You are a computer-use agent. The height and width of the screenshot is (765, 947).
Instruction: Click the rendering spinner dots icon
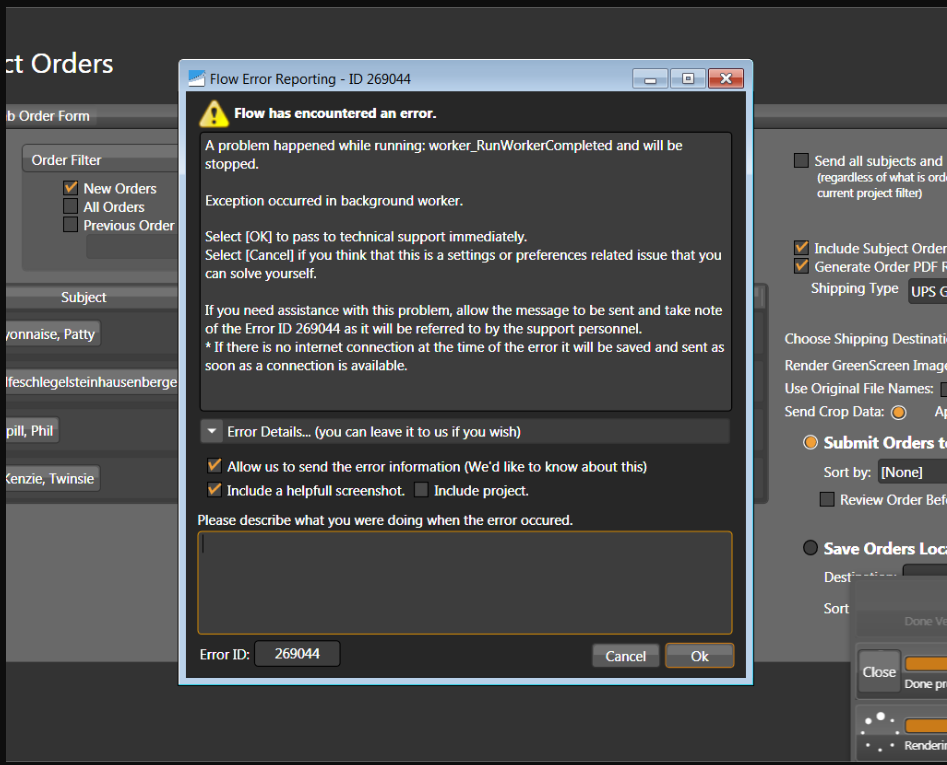pos(879,732)
